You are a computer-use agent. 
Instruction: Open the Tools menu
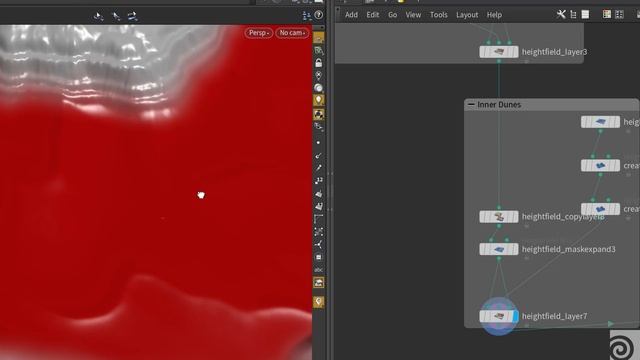point(439,15)
